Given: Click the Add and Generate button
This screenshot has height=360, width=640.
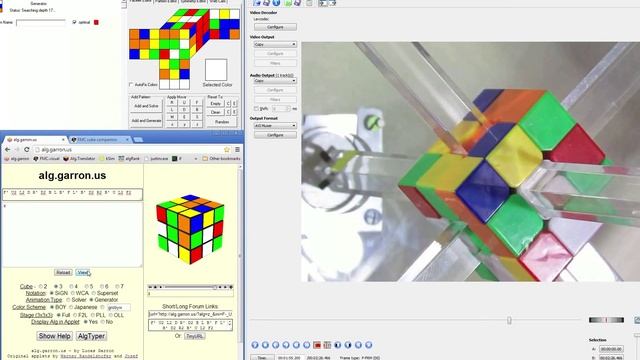Looking at the screenshot, I should 146,121.
